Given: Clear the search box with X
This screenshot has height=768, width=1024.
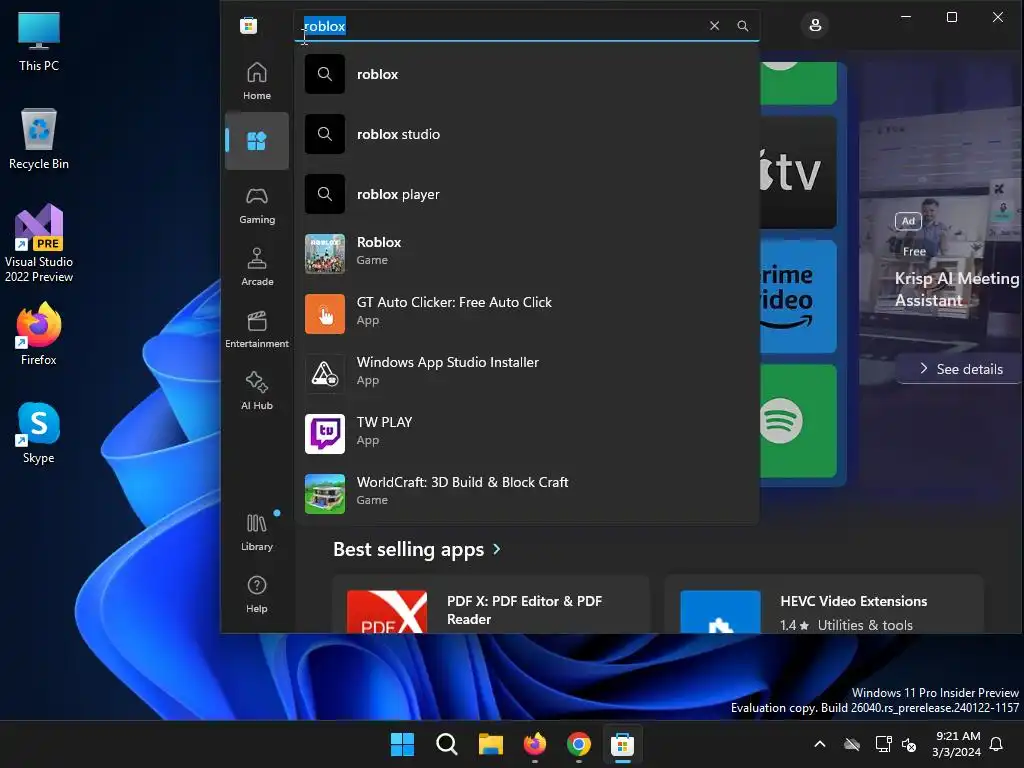Looking at the screenshot, I should 714,25.
